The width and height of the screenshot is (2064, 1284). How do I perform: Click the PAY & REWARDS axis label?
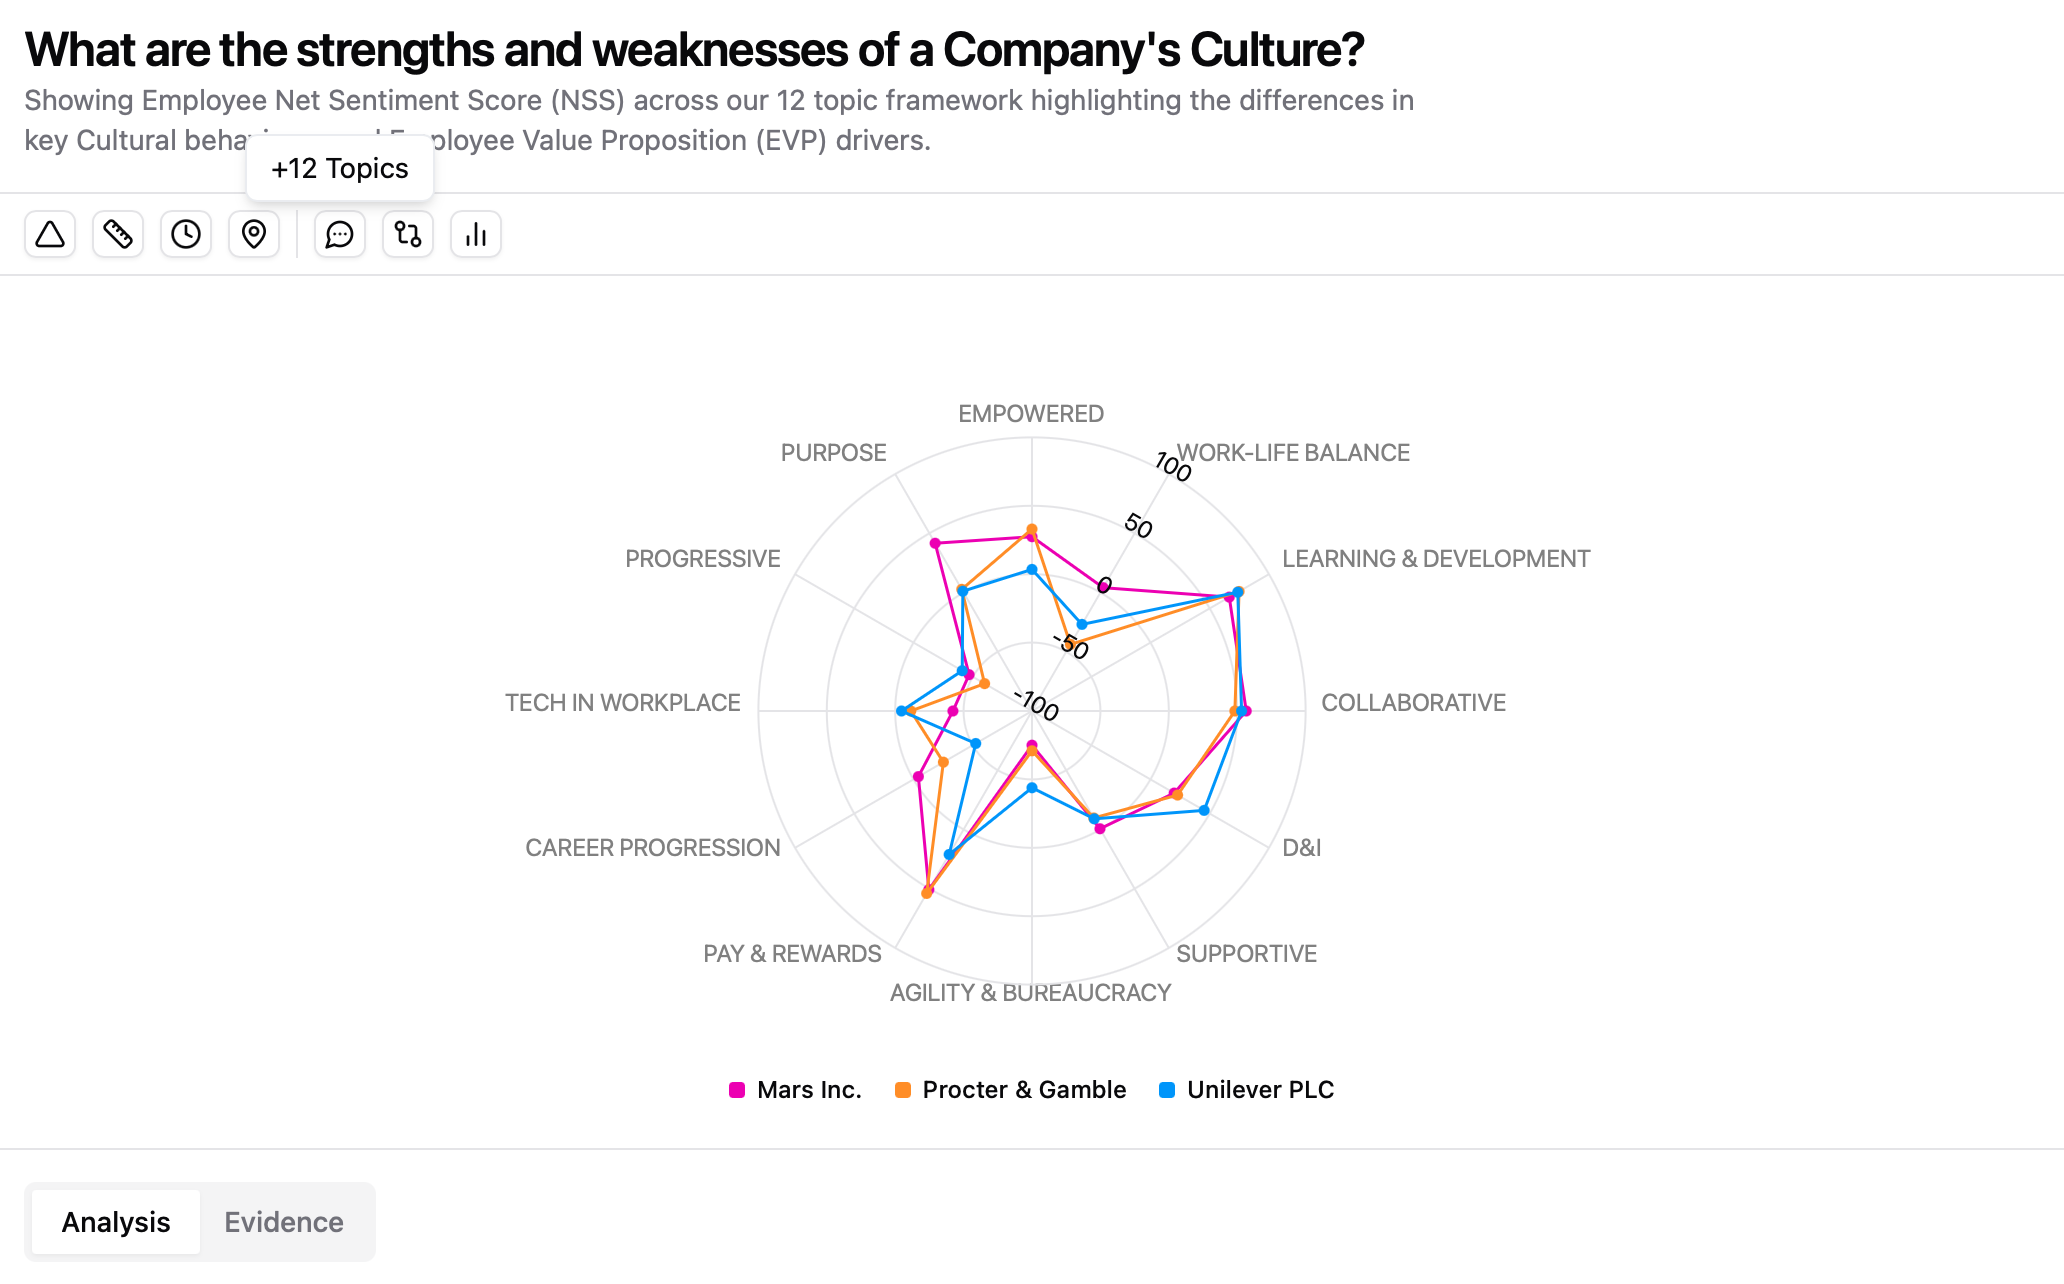792,954
